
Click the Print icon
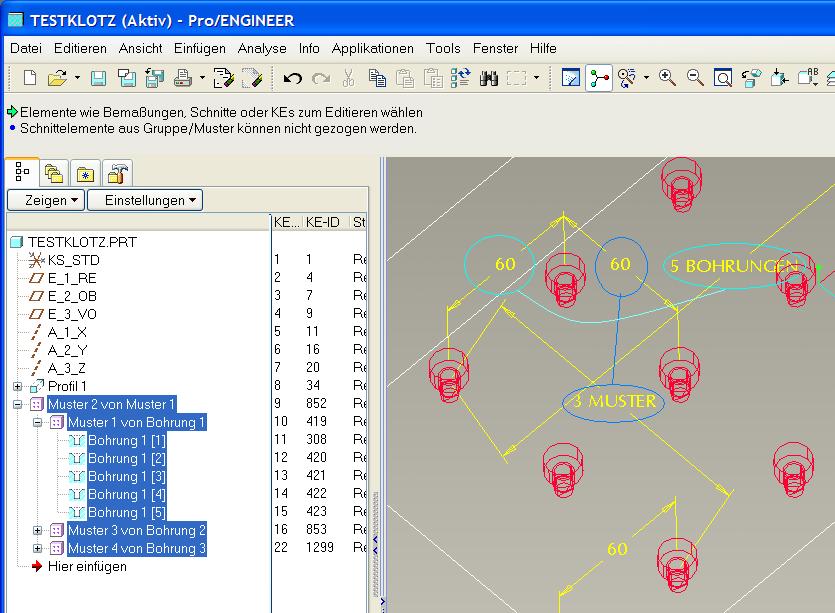click(183, 78)
